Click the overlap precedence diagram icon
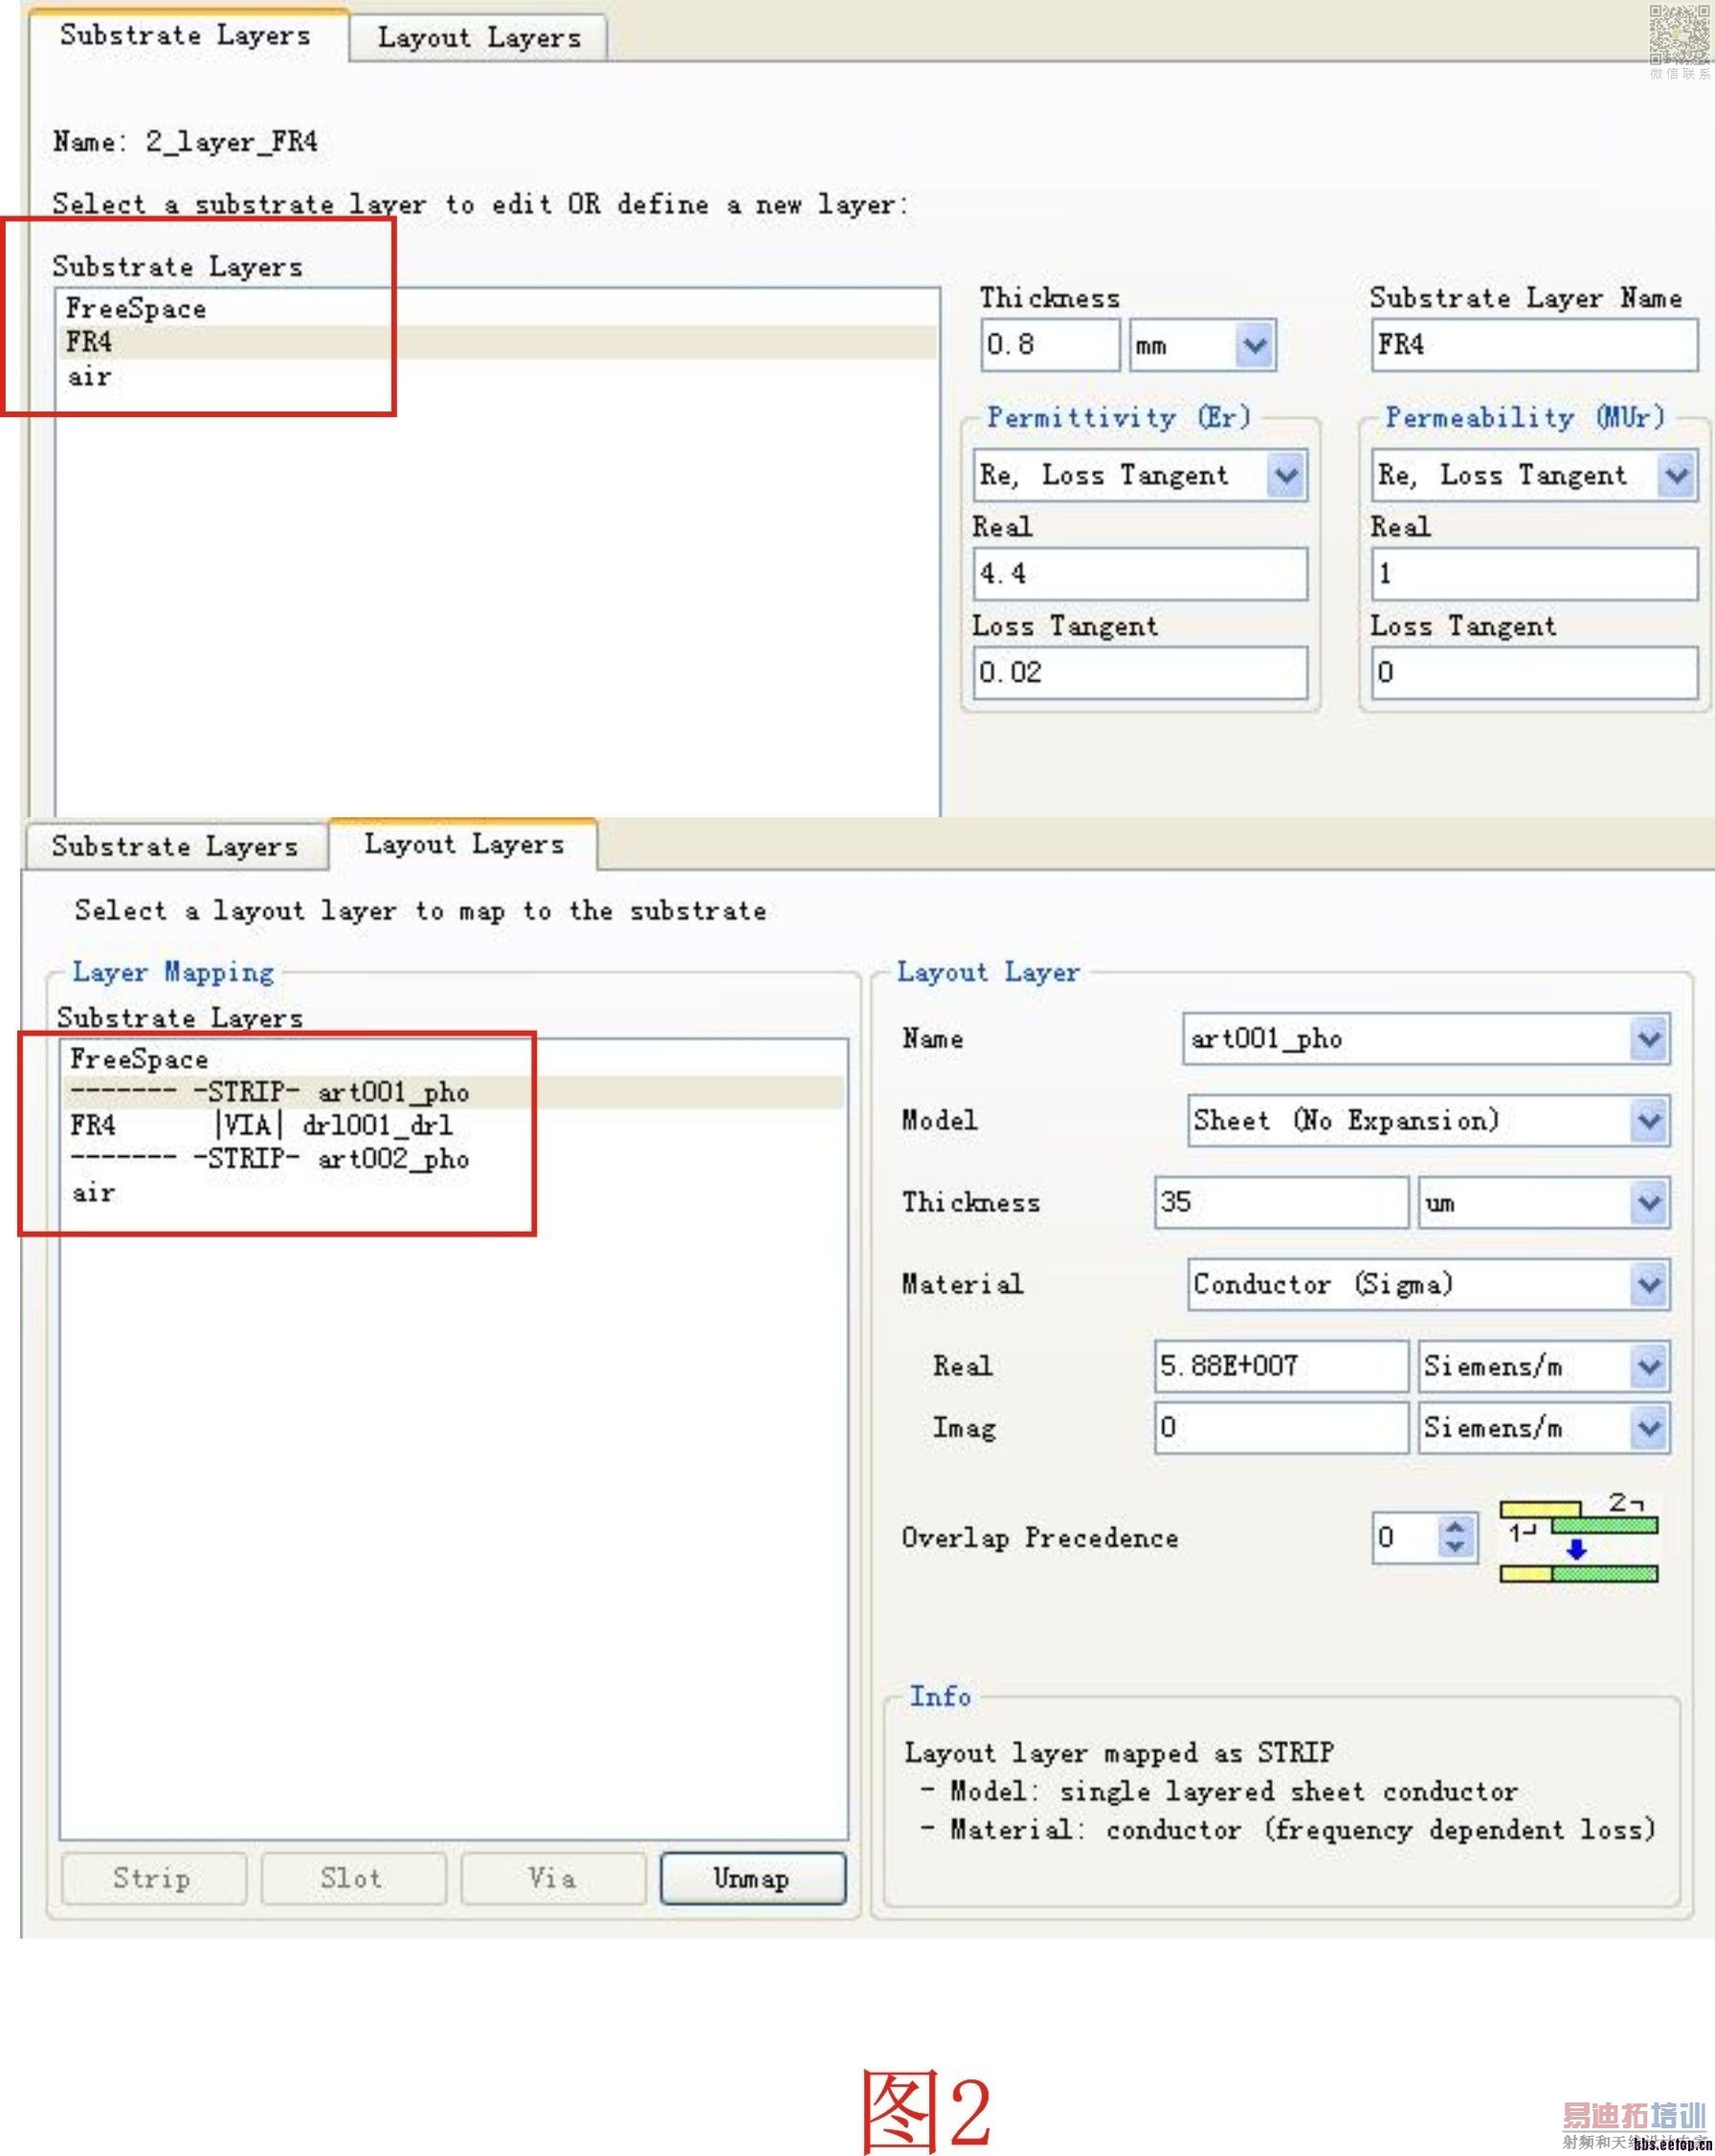 tap(1579, 1538)
